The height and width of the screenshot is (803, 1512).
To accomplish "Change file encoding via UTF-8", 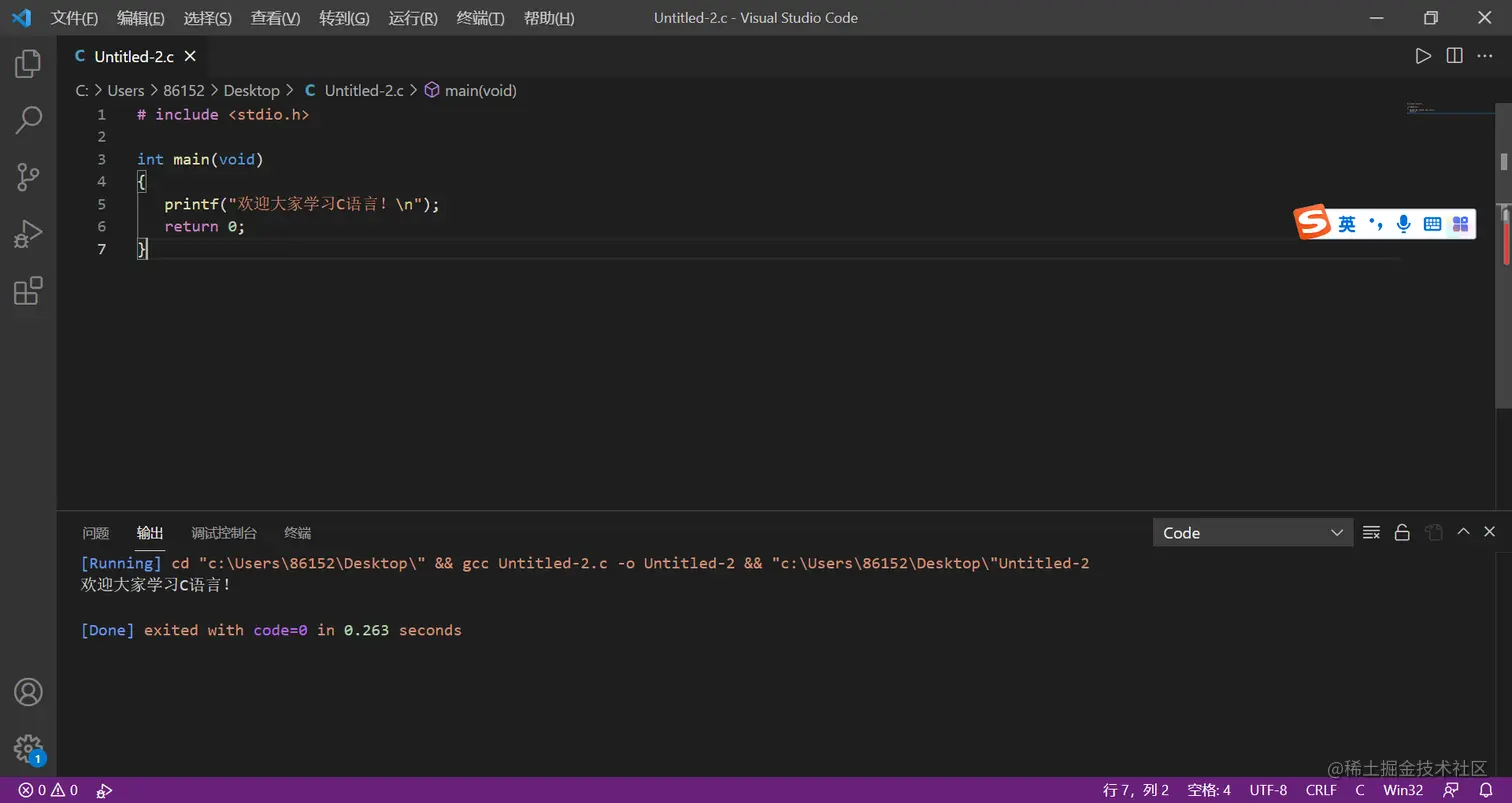I will [1268, 790].
